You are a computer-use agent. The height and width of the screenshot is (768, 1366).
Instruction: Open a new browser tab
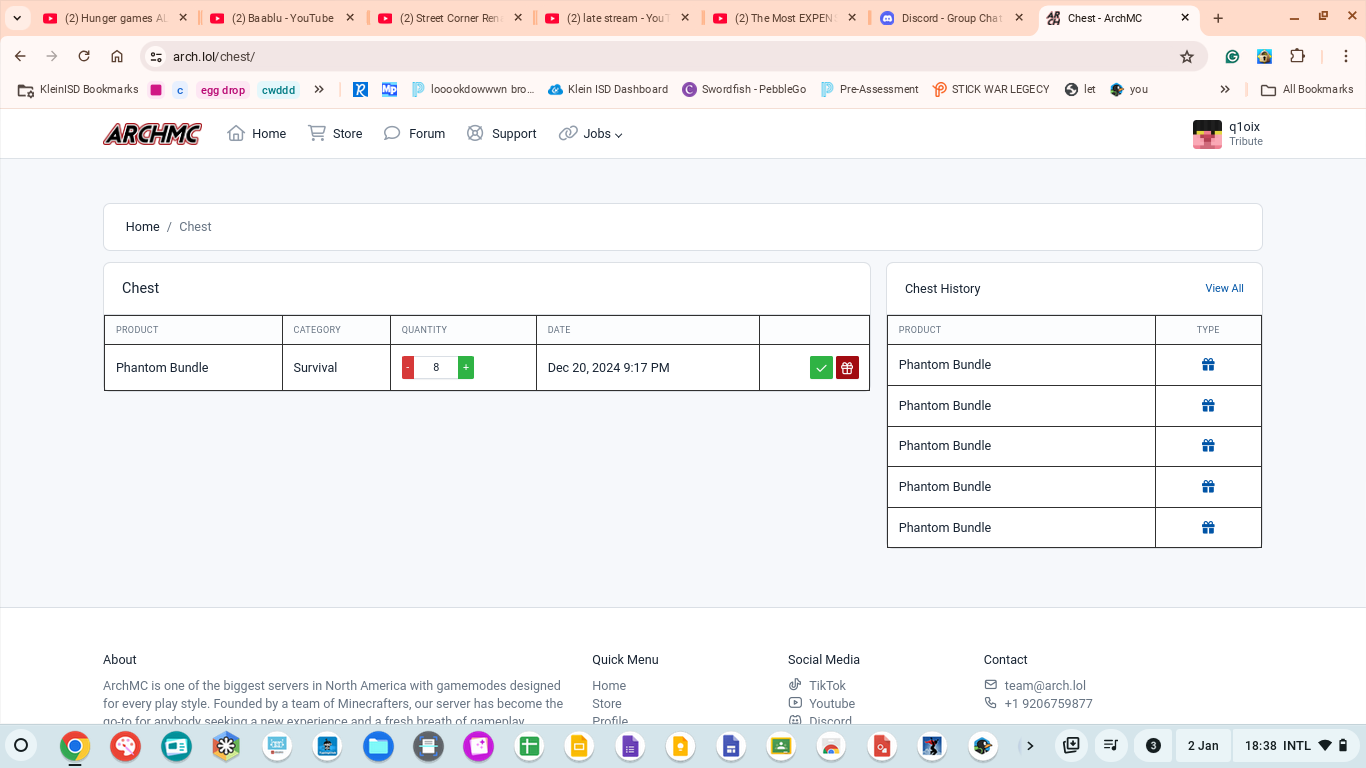click(1218, 18)
